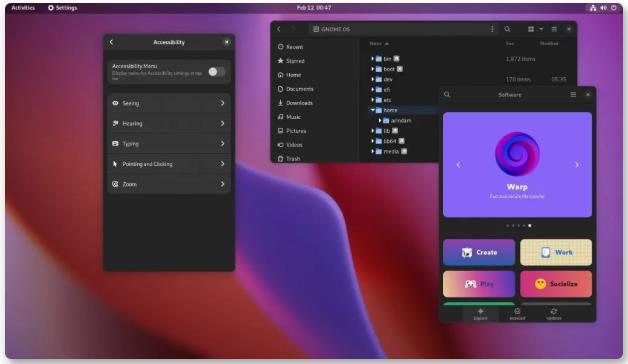Click the chevron on the Zoom row
This screenshot has height=364, width=628.
(222, 184)
